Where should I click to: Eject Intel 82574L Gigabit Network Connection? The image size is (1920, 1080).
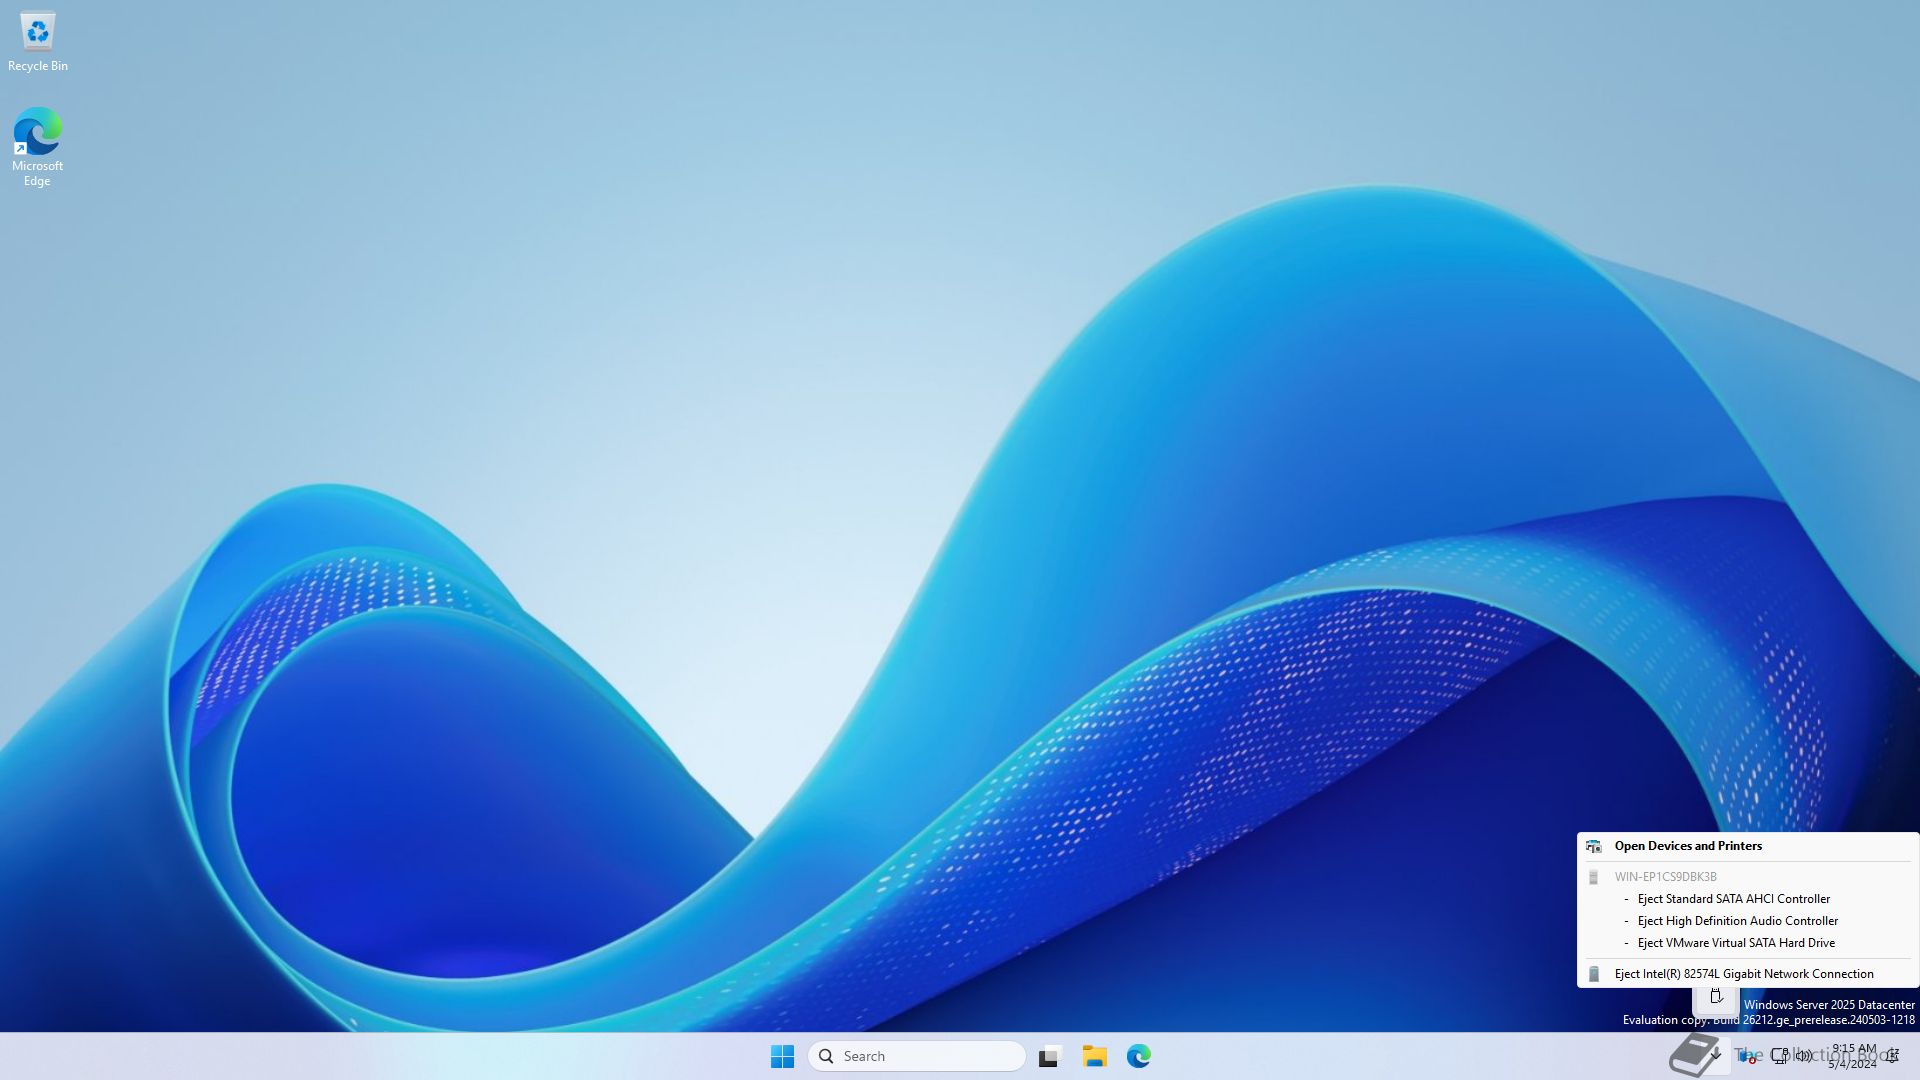click(1743, 974)
